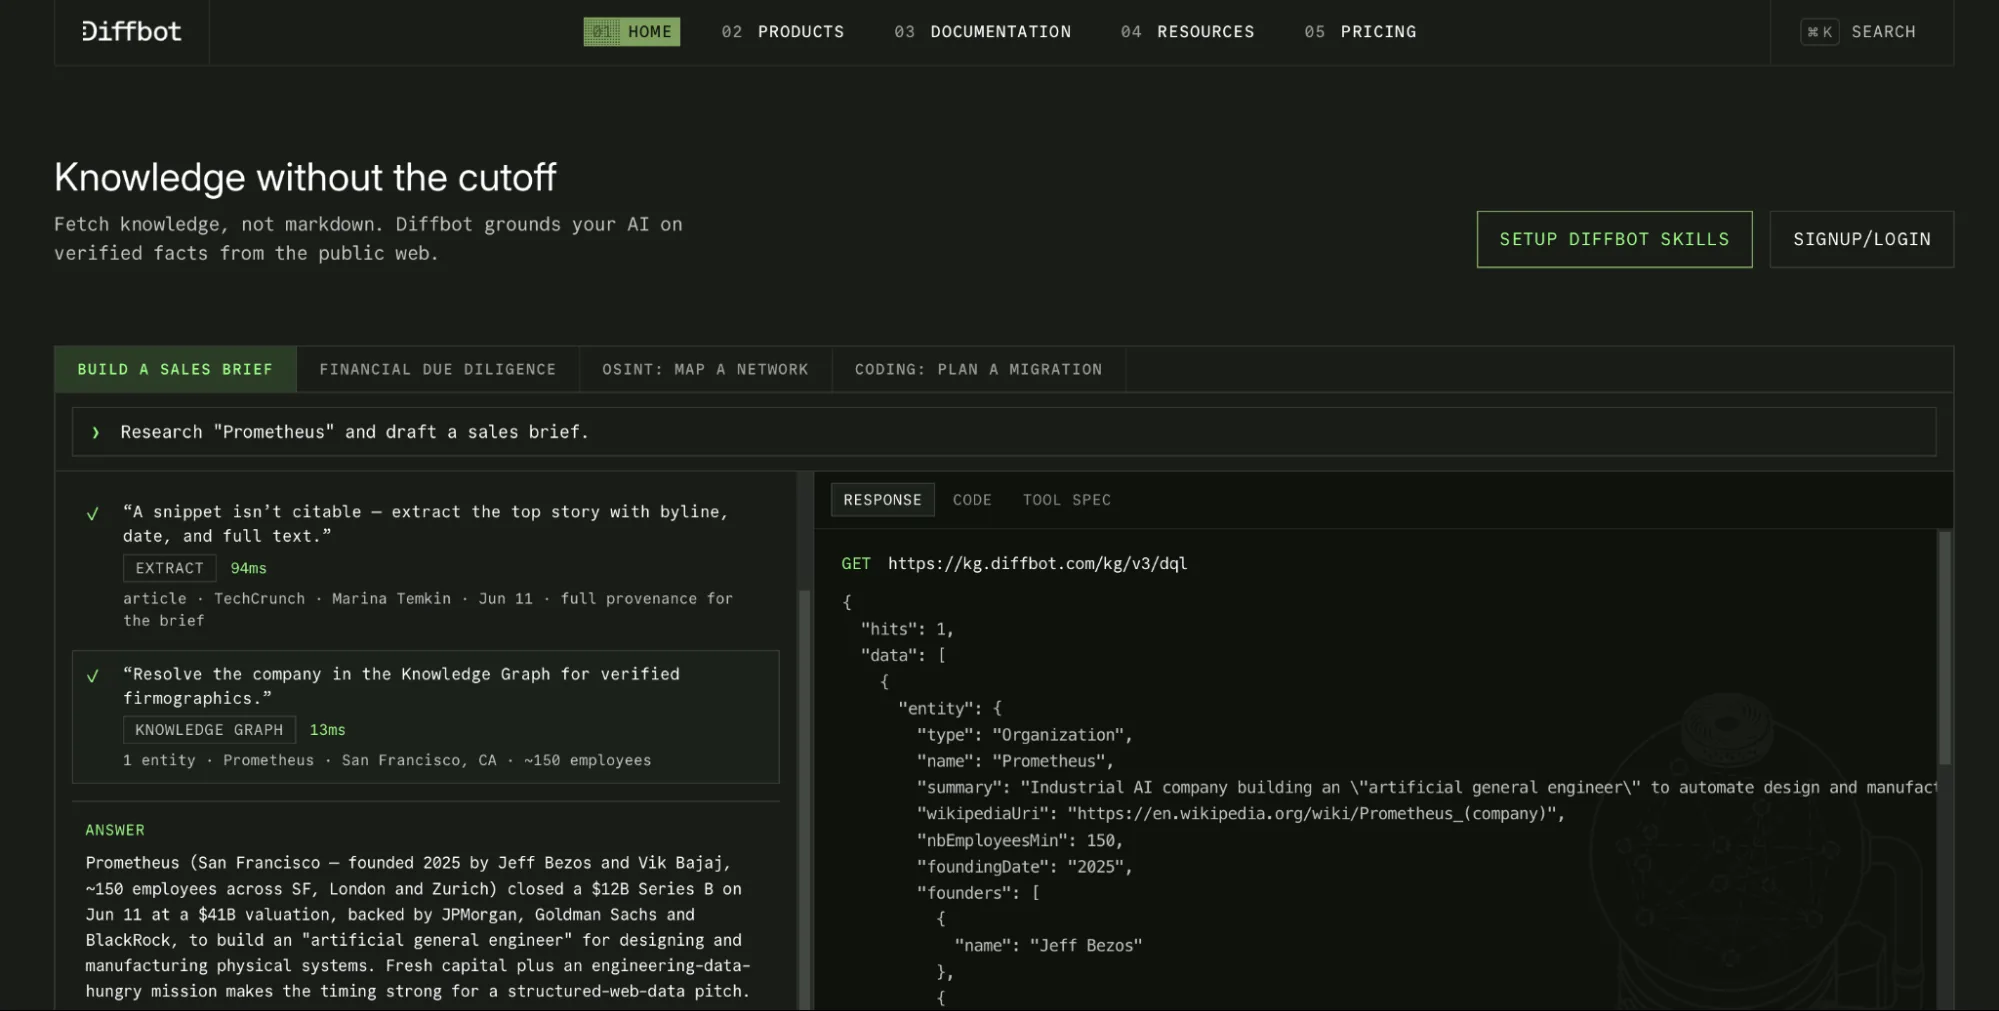The height and width of the screenshot is (1011, 1999).
Task: Click "1 entity · Prometheus · San Francisco" result line
Action: tap(387, 760)
